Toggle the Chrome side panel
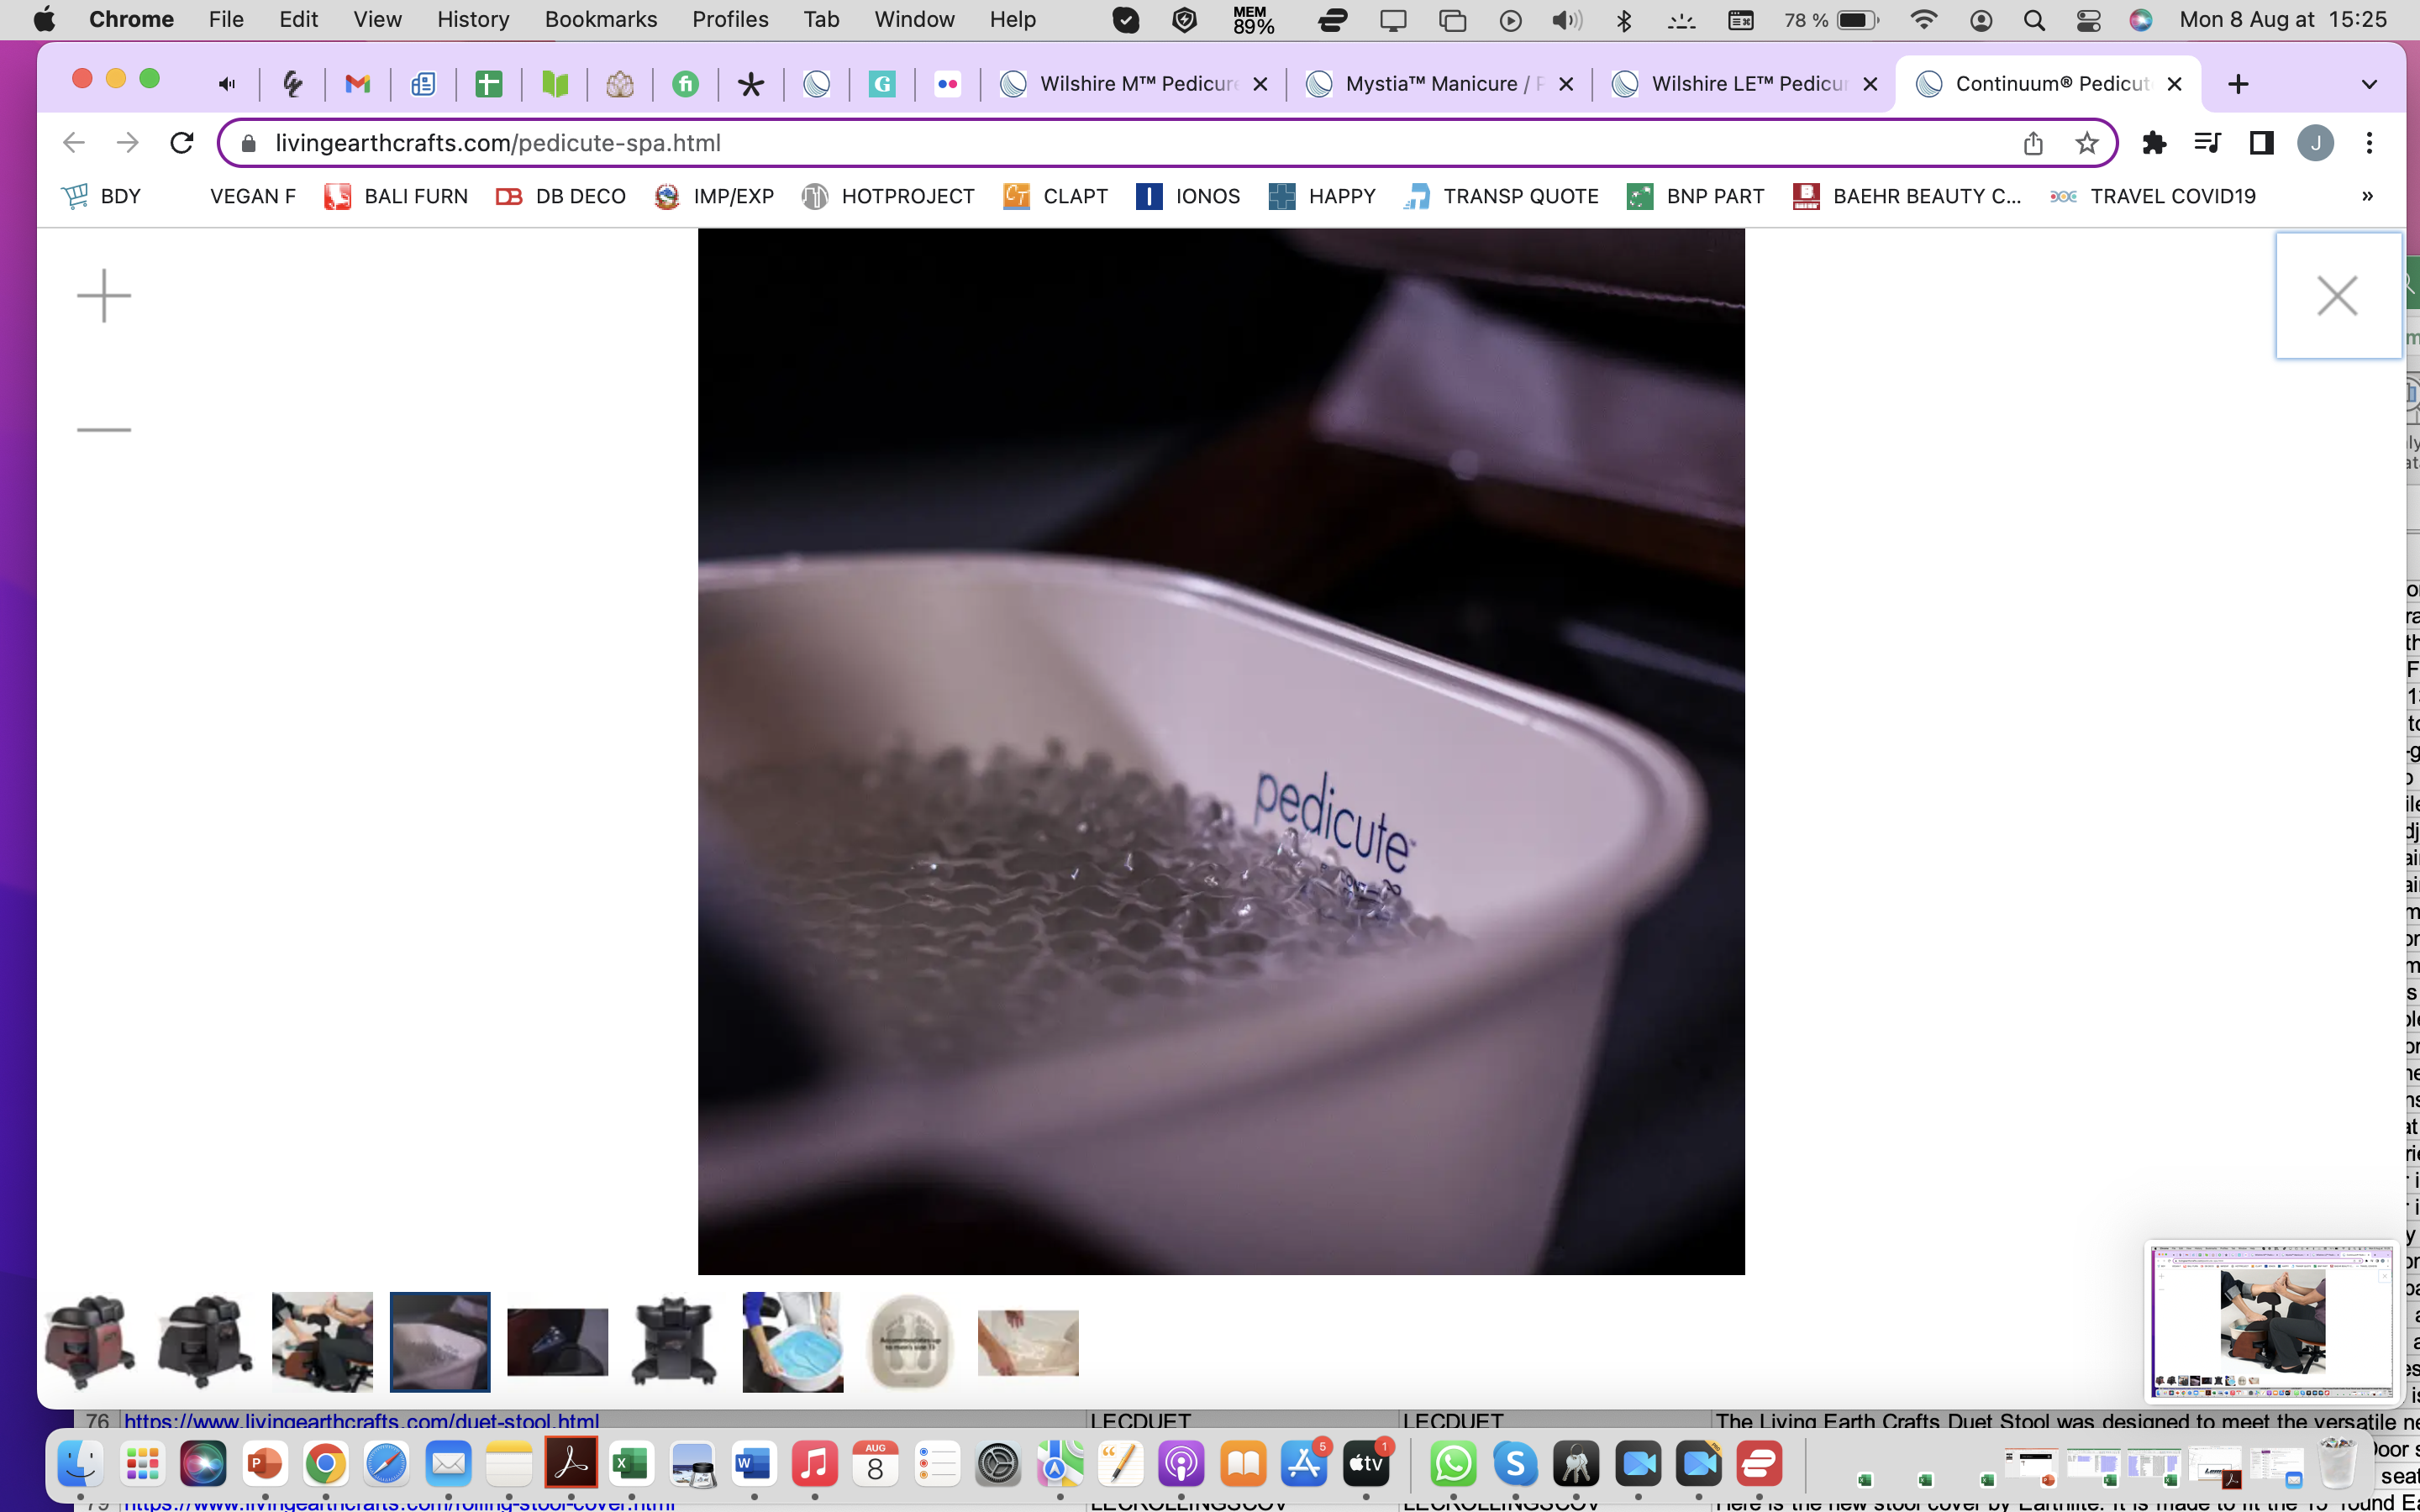Viewport: 2420px width, 1512px height. (x=2261, y=143)
